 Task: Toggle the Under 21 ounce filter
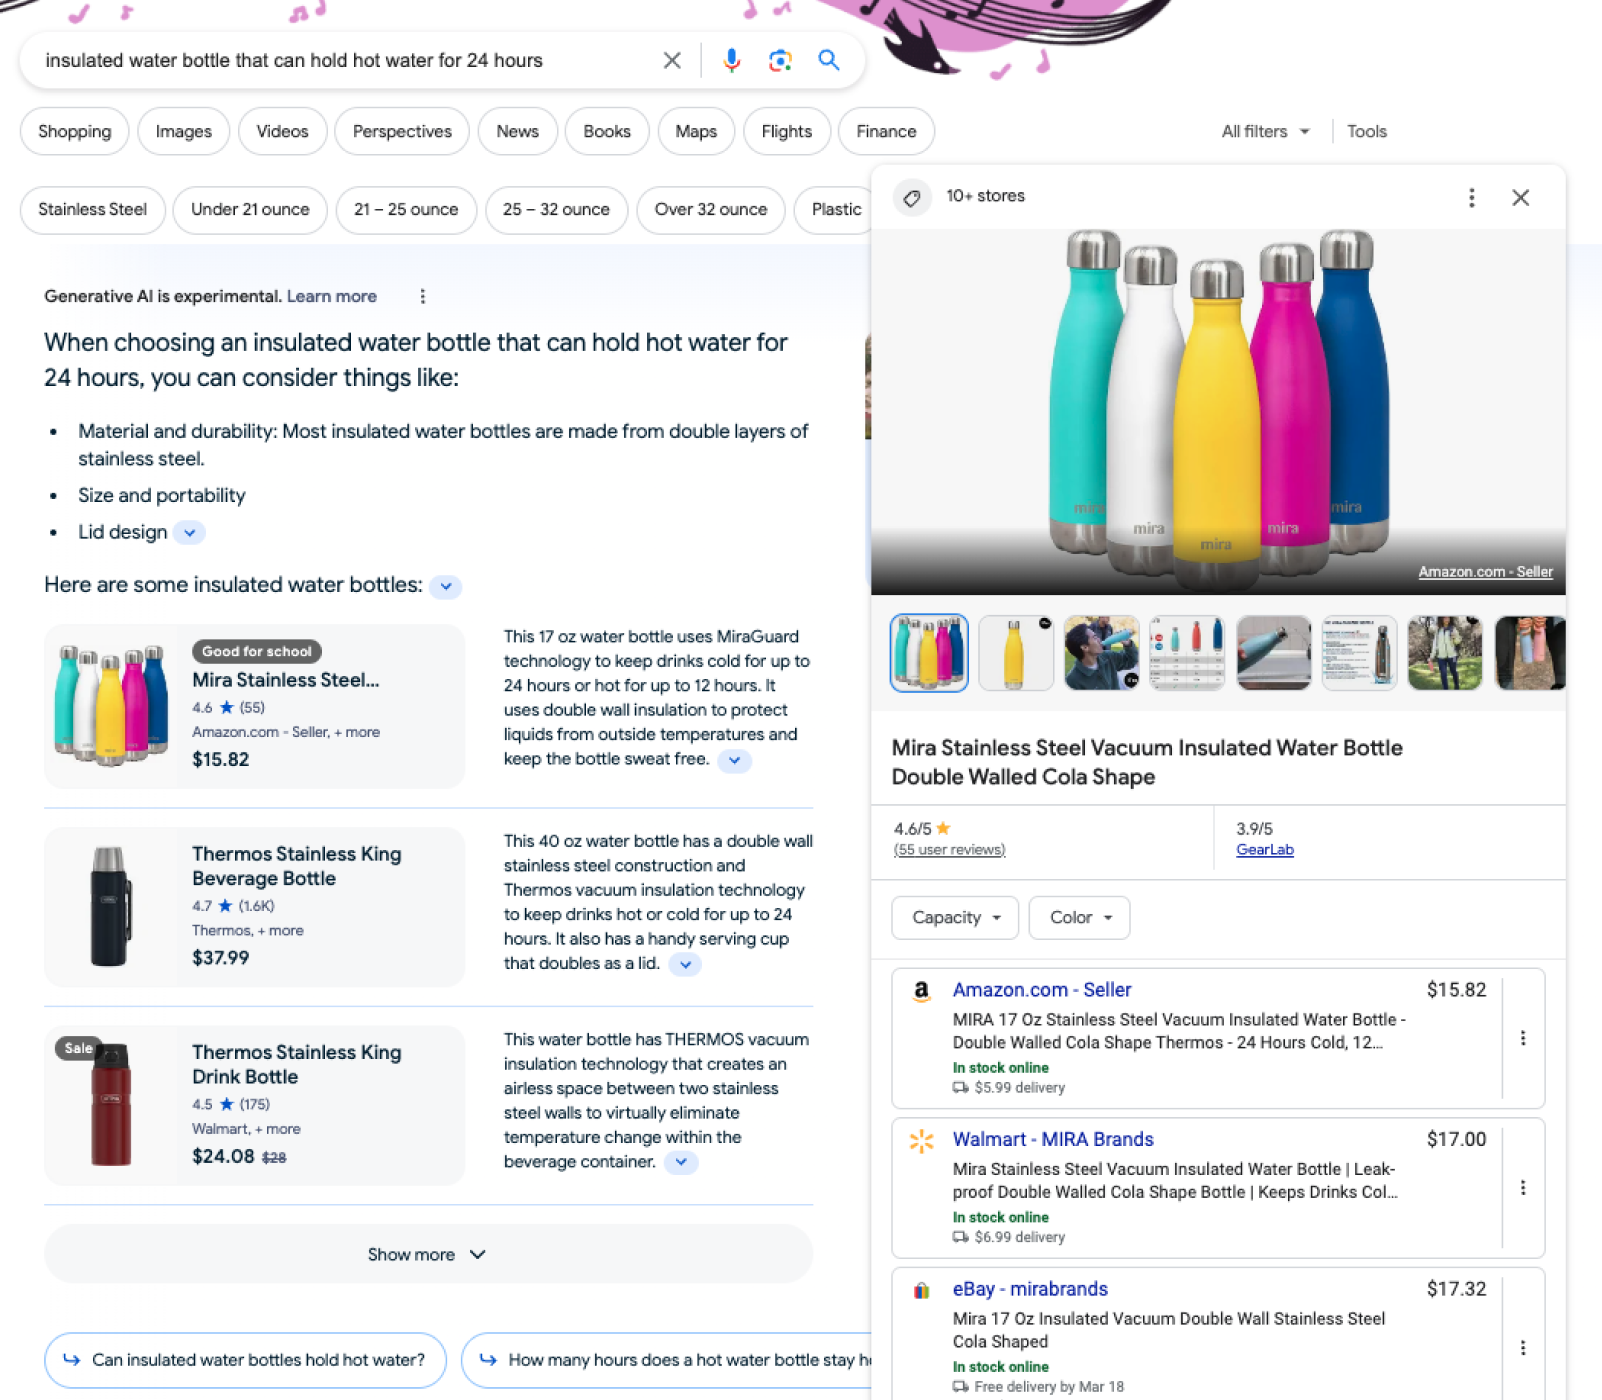click(x=250, y=210)
